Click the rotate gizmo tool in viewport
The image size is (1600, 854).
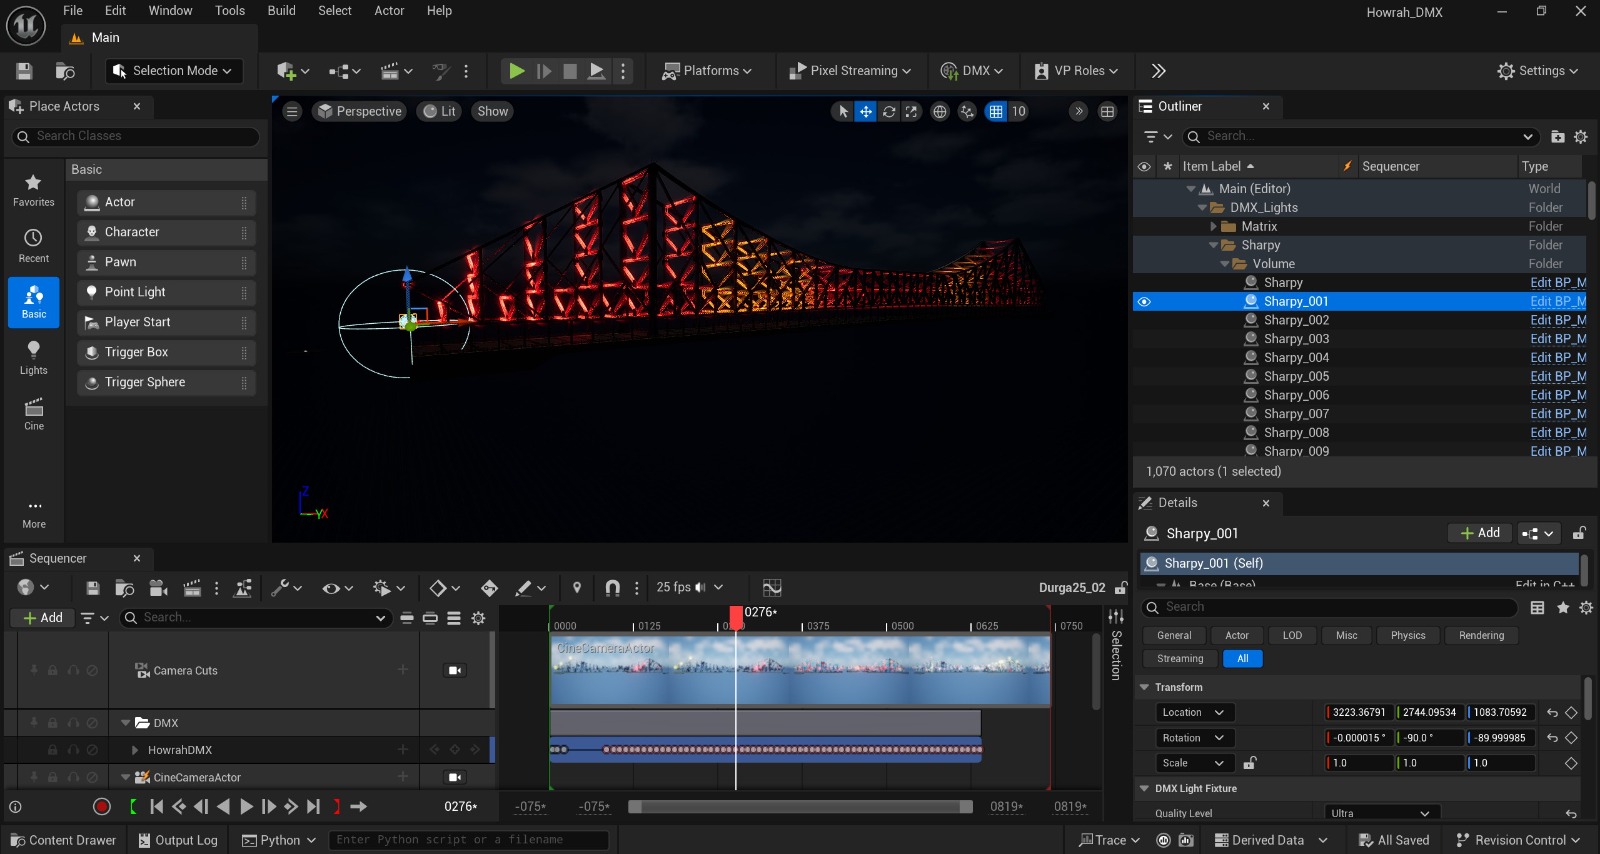coord(889,112)
